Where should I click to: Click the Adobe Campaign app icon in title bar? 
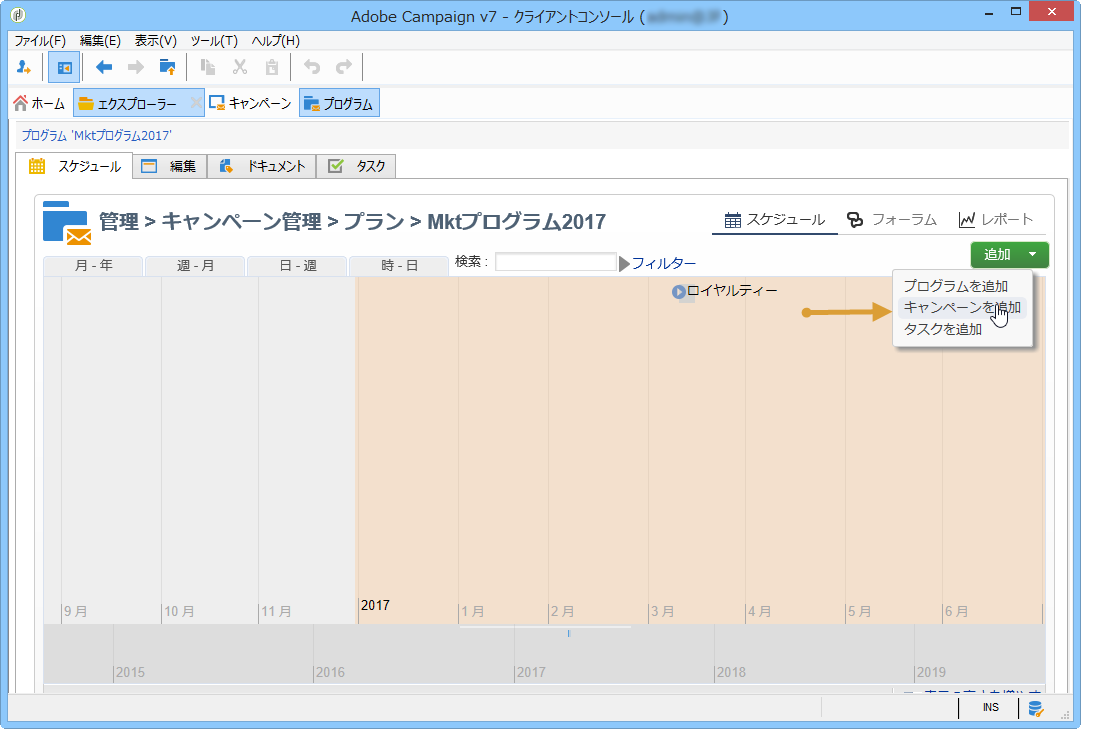coord(18,14)
